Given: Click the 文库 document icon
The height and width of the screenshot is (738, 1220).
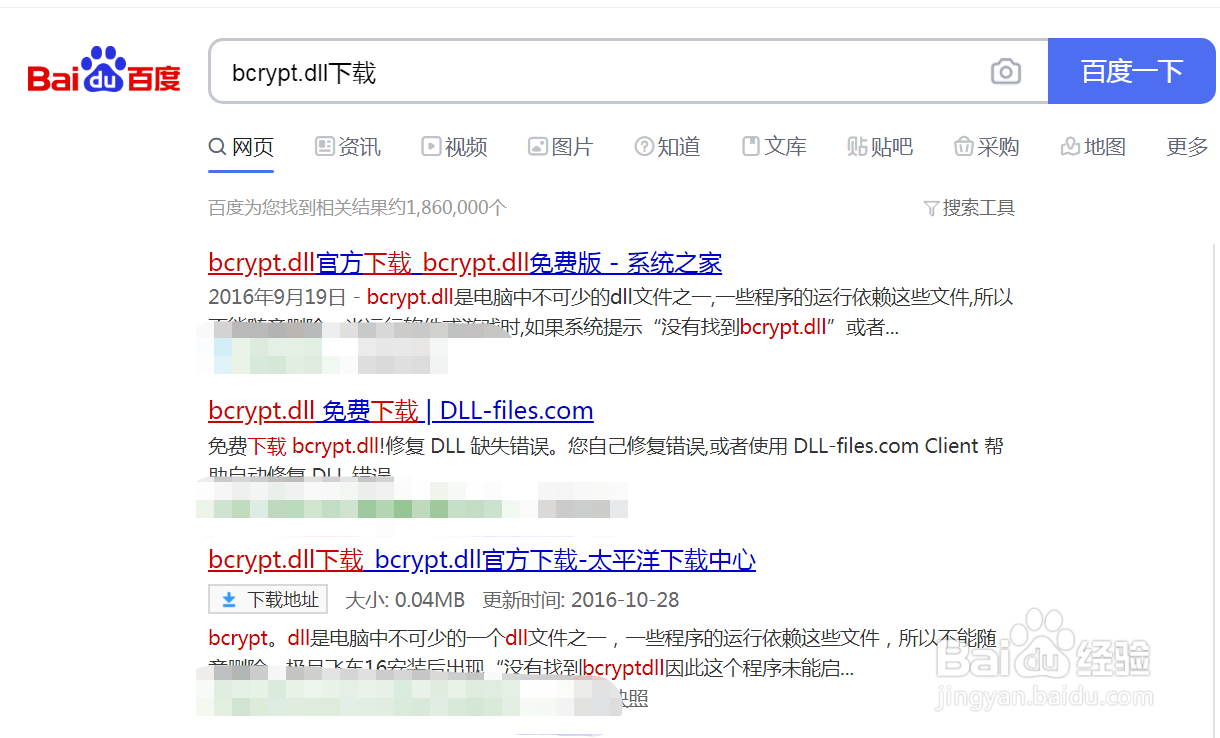Looking at the screenshot, I should pyautogui.click(x=753, y=146).
